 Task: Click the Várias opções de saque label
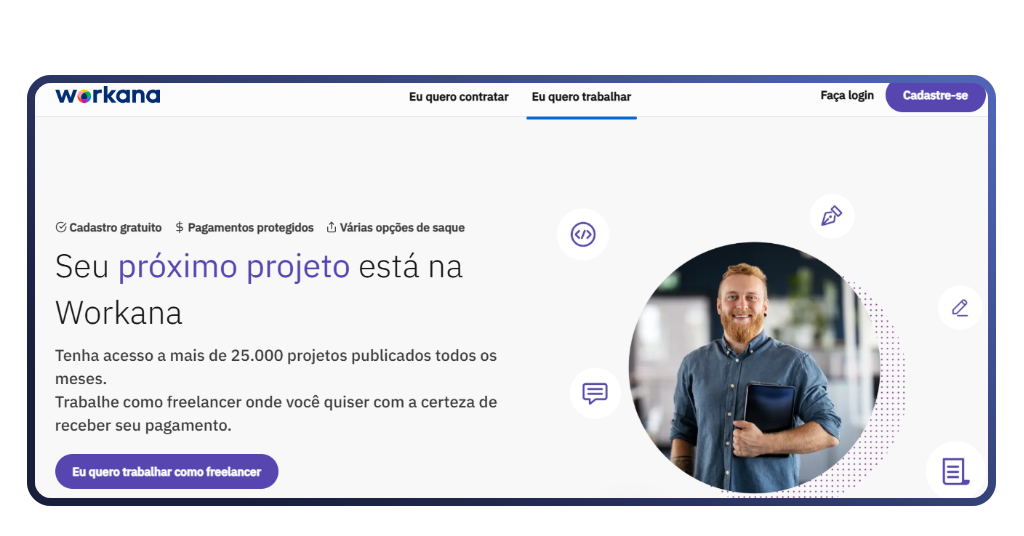[x=402, y=227]
